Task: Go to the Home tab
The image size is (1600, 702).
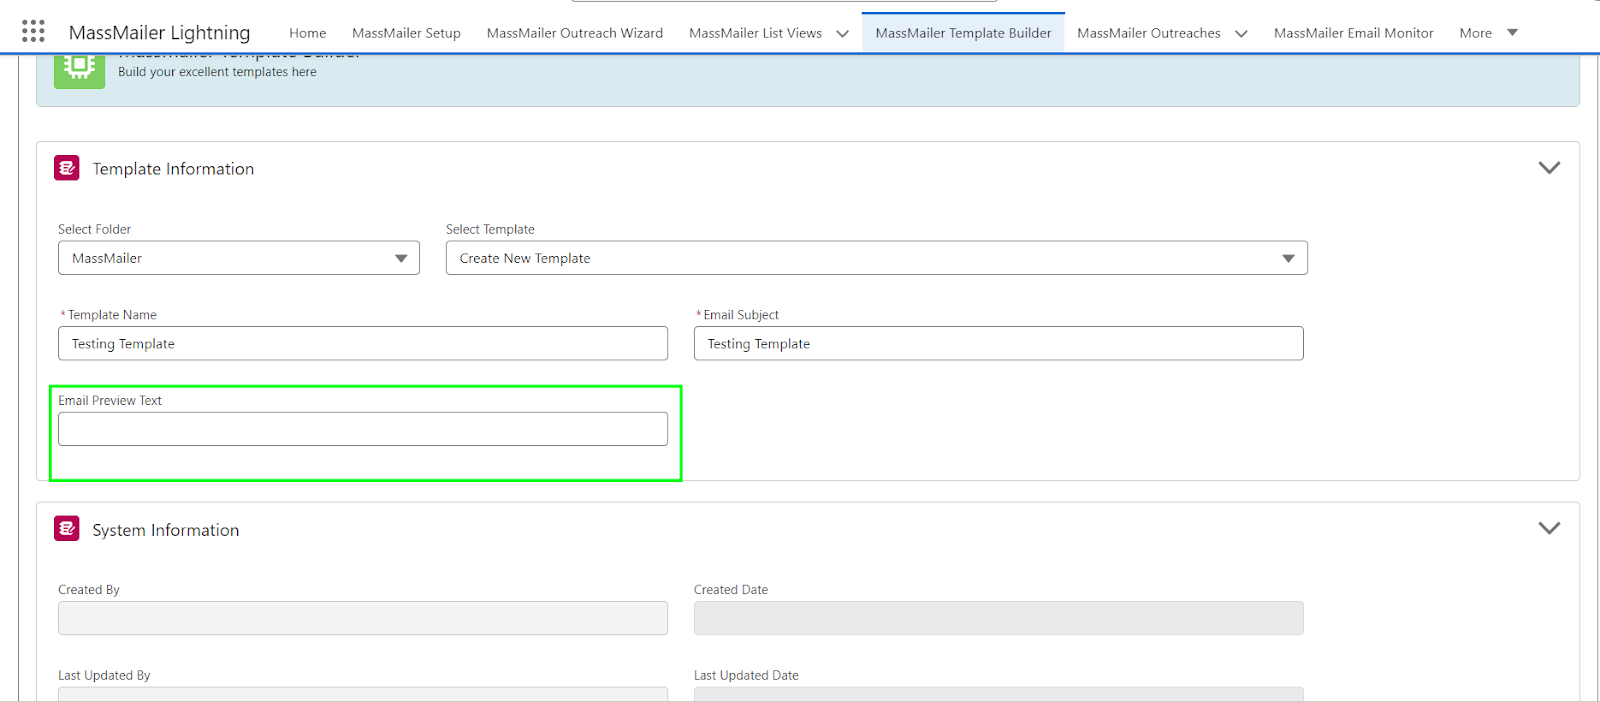Action: [x=308, y=33]
